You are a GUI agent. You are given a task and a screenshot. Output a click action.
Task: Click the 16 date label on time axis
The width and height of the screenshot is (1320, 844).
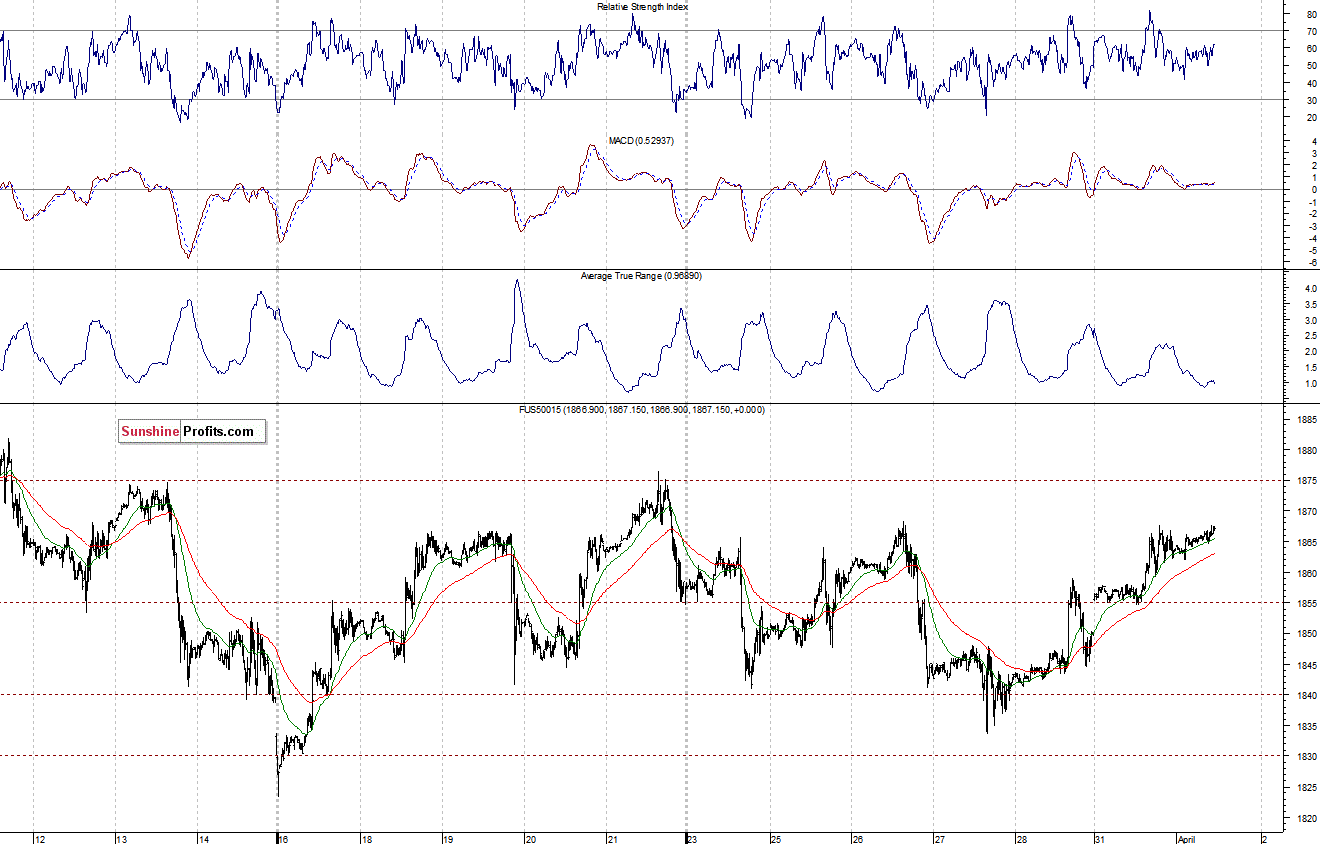pyautogui.click(x=284, y=839)
